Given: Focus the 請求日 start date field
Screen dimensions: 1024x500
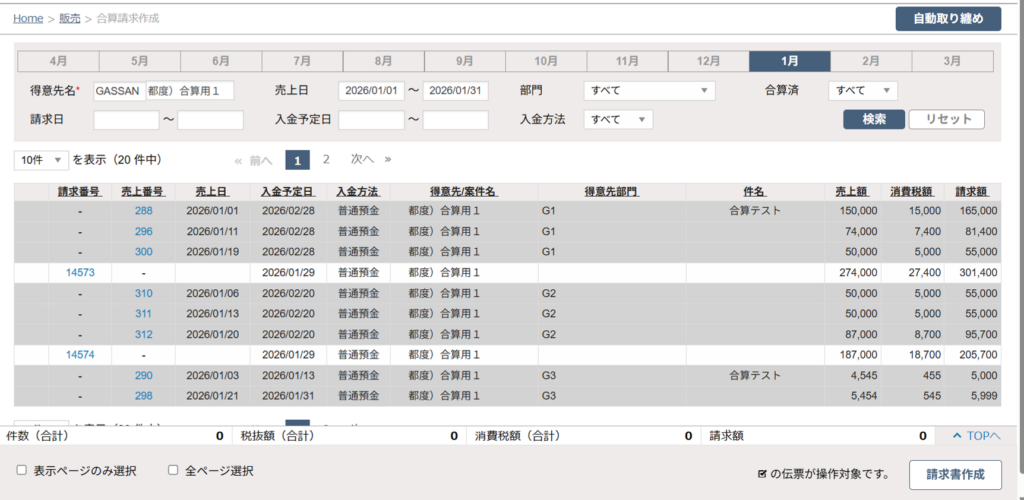Looking at the screenshot, I should point(126,120).
